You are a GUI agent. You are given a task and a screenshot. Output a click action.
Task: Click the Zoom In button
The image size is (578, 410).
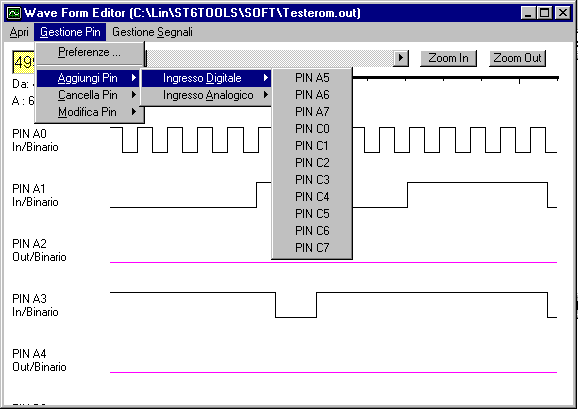448,58
